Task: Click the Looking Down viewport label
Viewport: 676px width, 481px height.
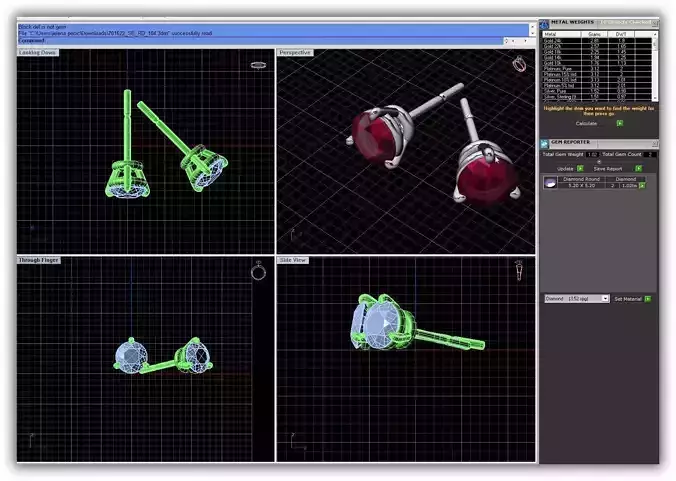Action: (38, 53)
